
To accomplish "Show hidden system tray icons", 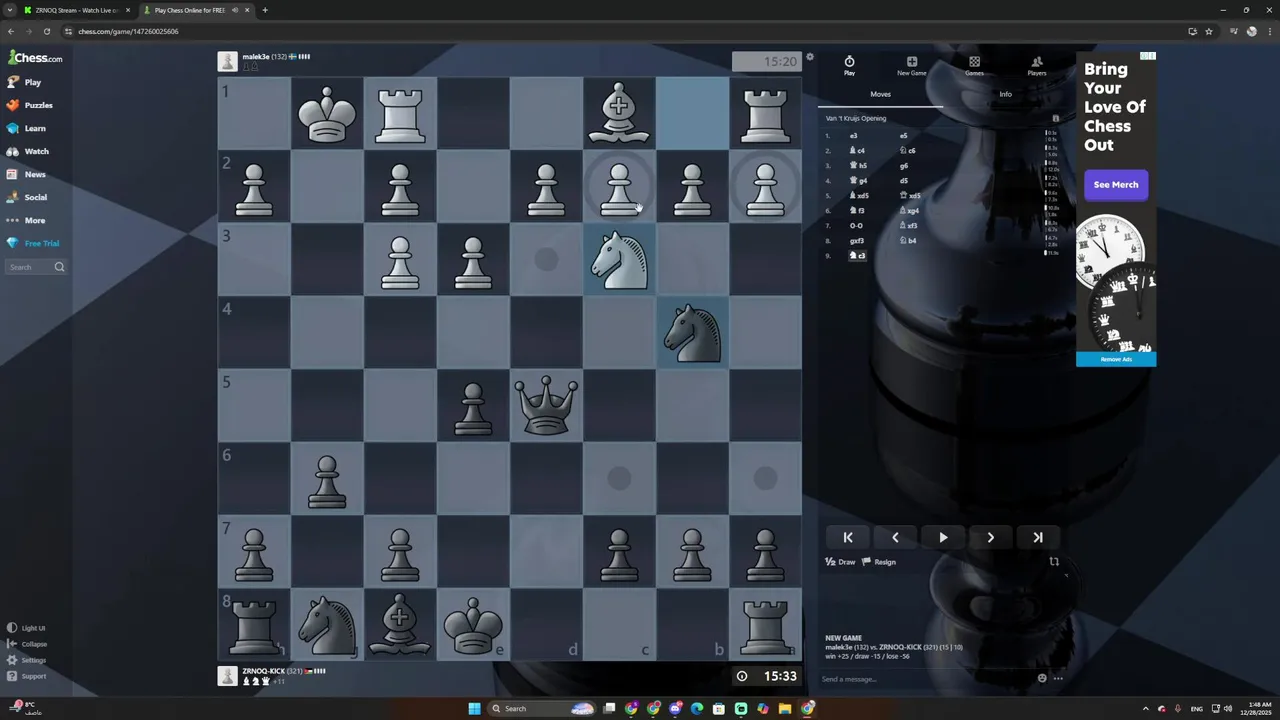I will click(x=1145, y=708).
